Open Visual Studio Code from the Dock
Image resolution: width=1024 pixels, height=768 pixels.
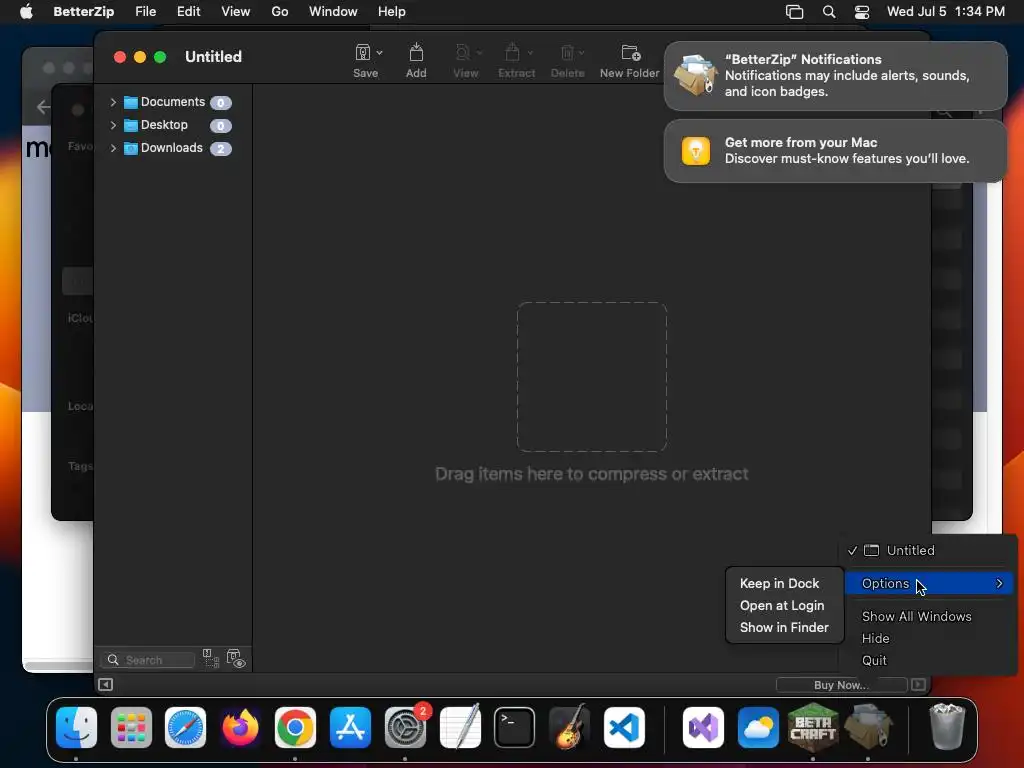[x=624, y=727]
